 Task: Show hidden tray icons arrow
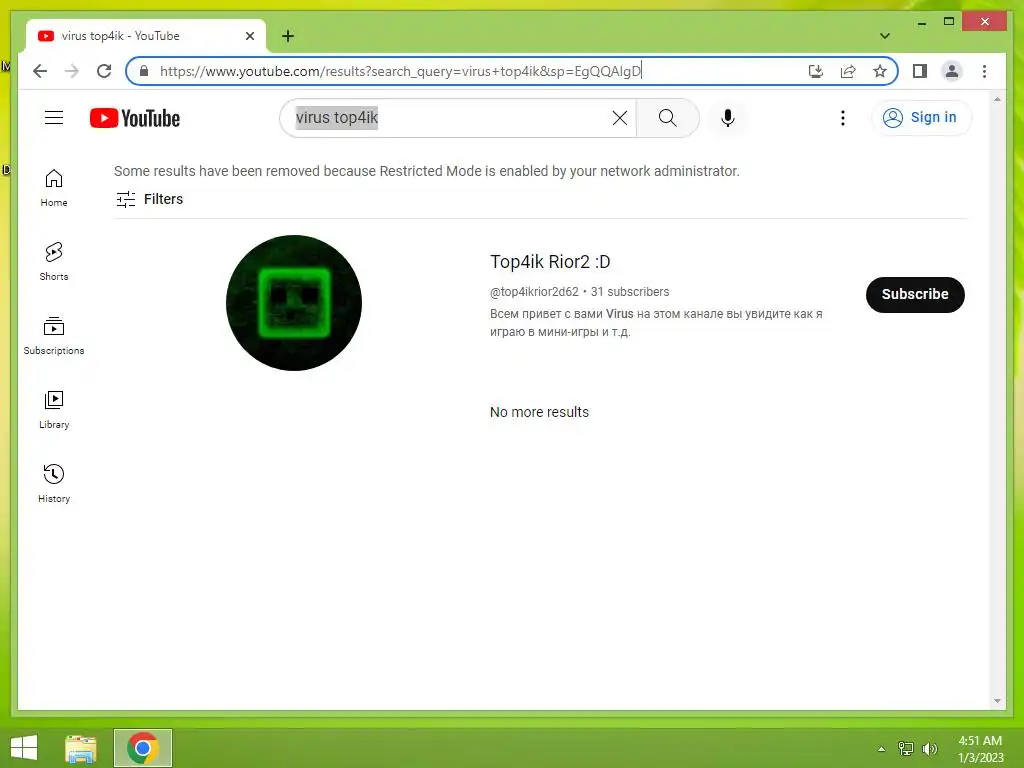click(x=881, y=749)
